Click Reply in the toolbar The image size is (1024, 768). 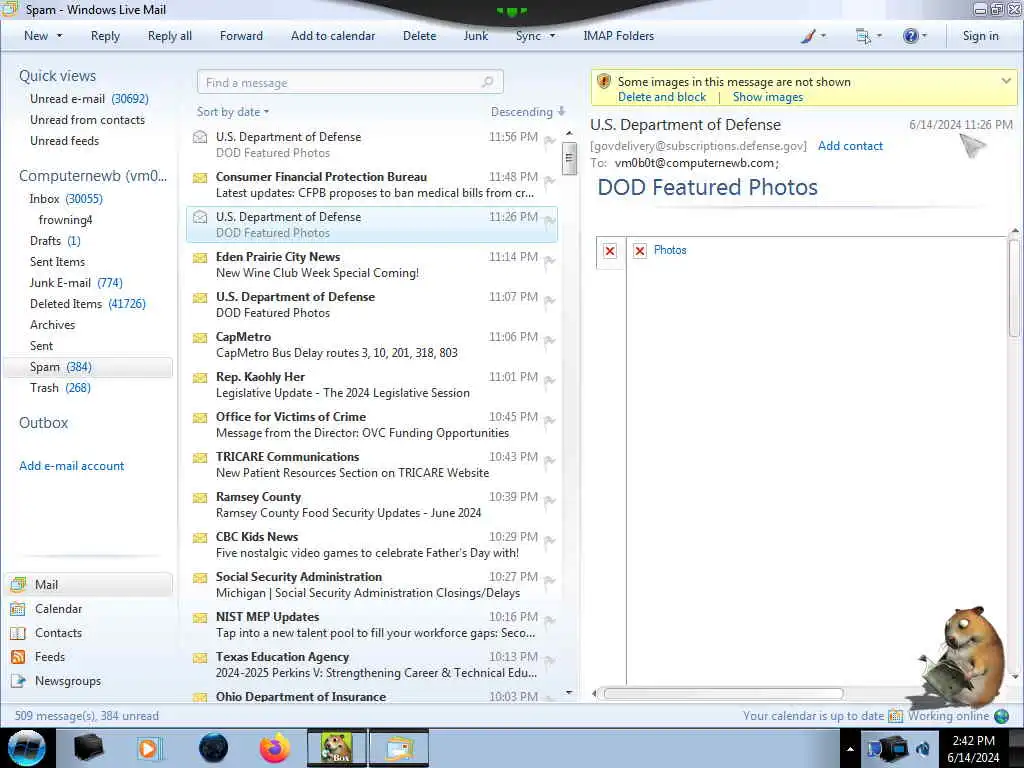coord(105,36)
